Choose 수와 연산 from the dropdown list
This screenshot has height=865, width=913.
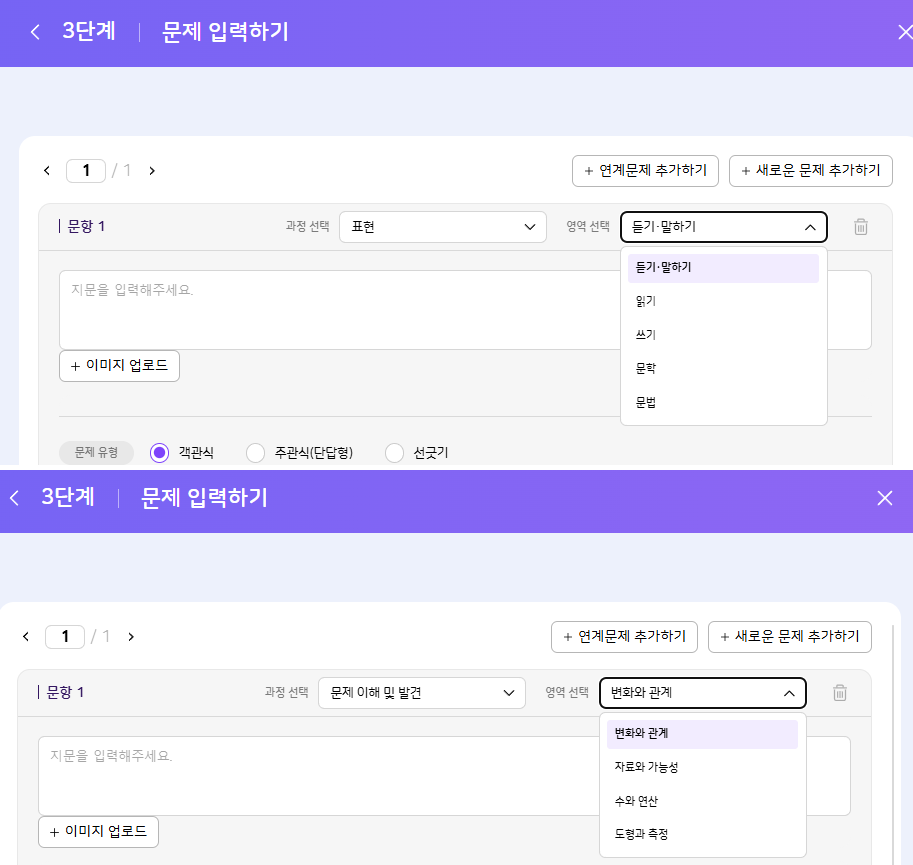click(702, 801)
